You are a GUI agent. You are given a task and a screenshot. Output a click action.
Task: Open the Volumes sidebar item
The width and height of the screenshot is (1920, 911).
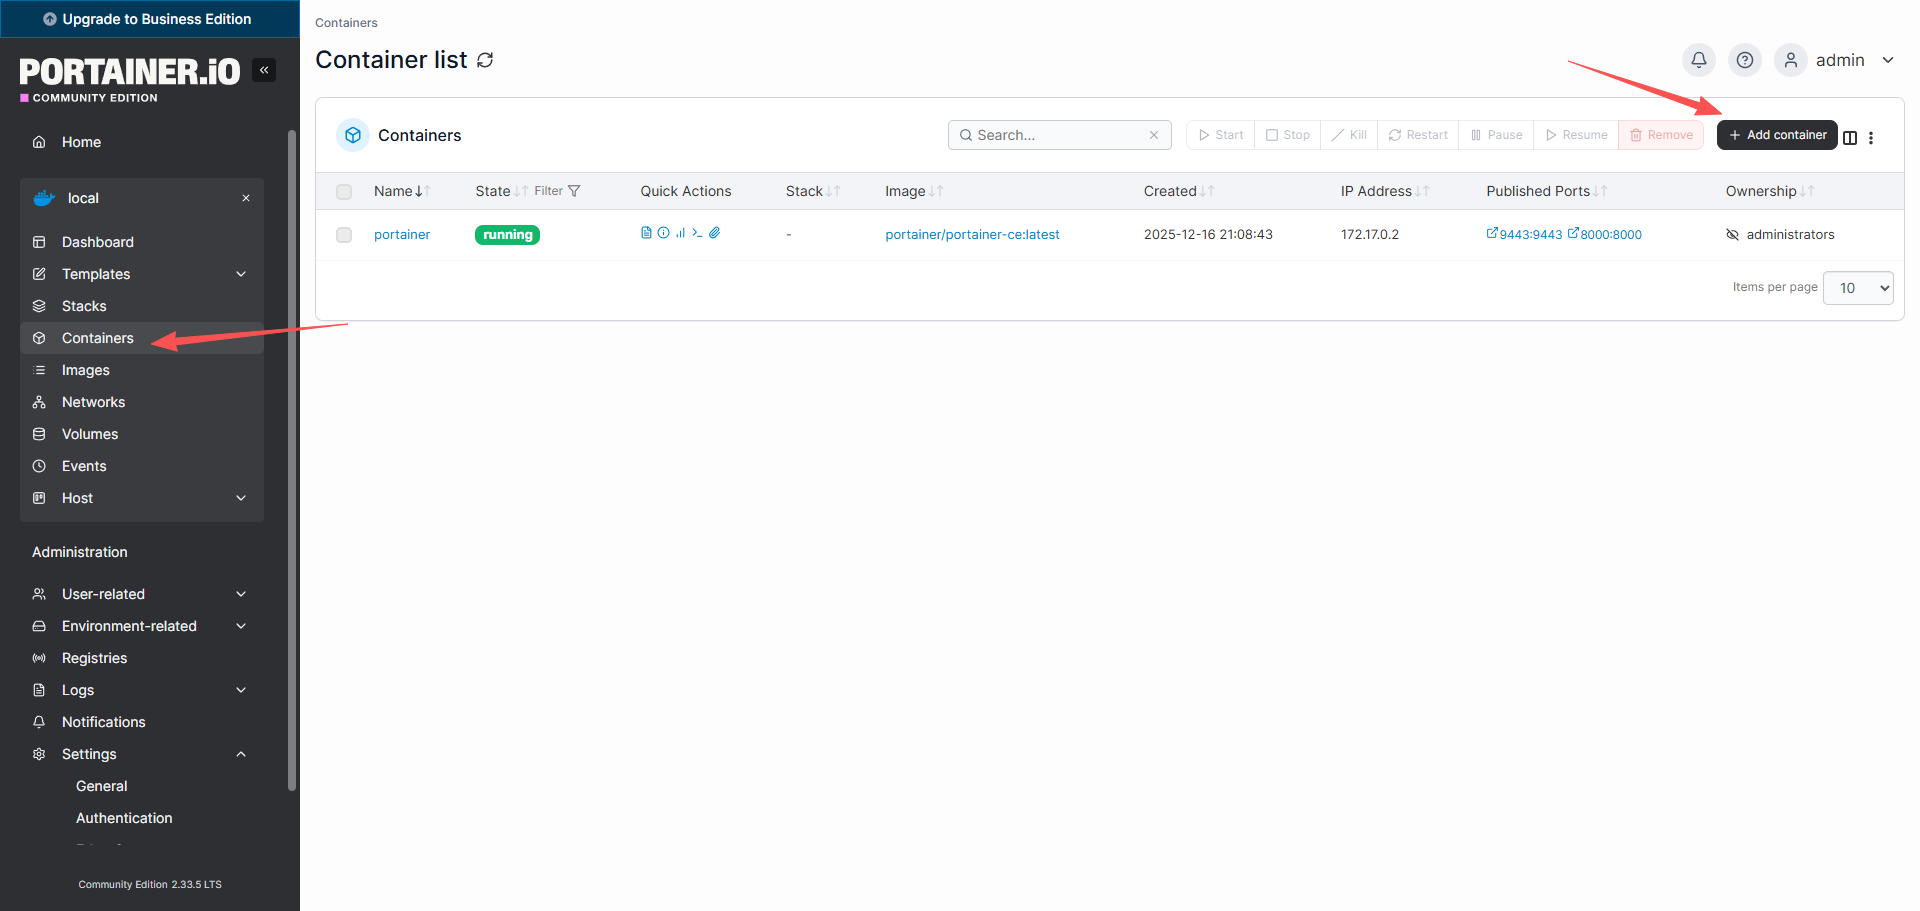click(x=90, y=434)
